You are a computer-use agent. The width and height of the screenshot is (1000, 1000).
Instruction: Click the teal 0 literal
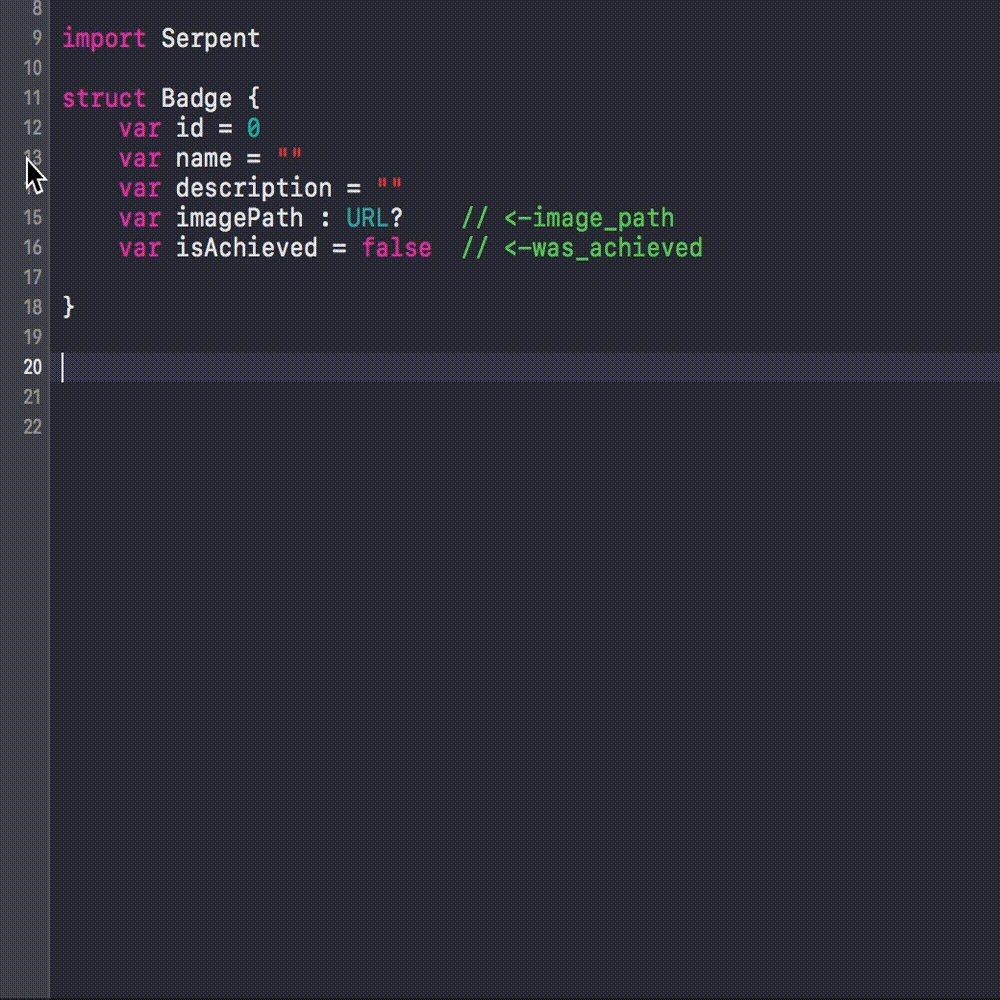pos(253,128)
